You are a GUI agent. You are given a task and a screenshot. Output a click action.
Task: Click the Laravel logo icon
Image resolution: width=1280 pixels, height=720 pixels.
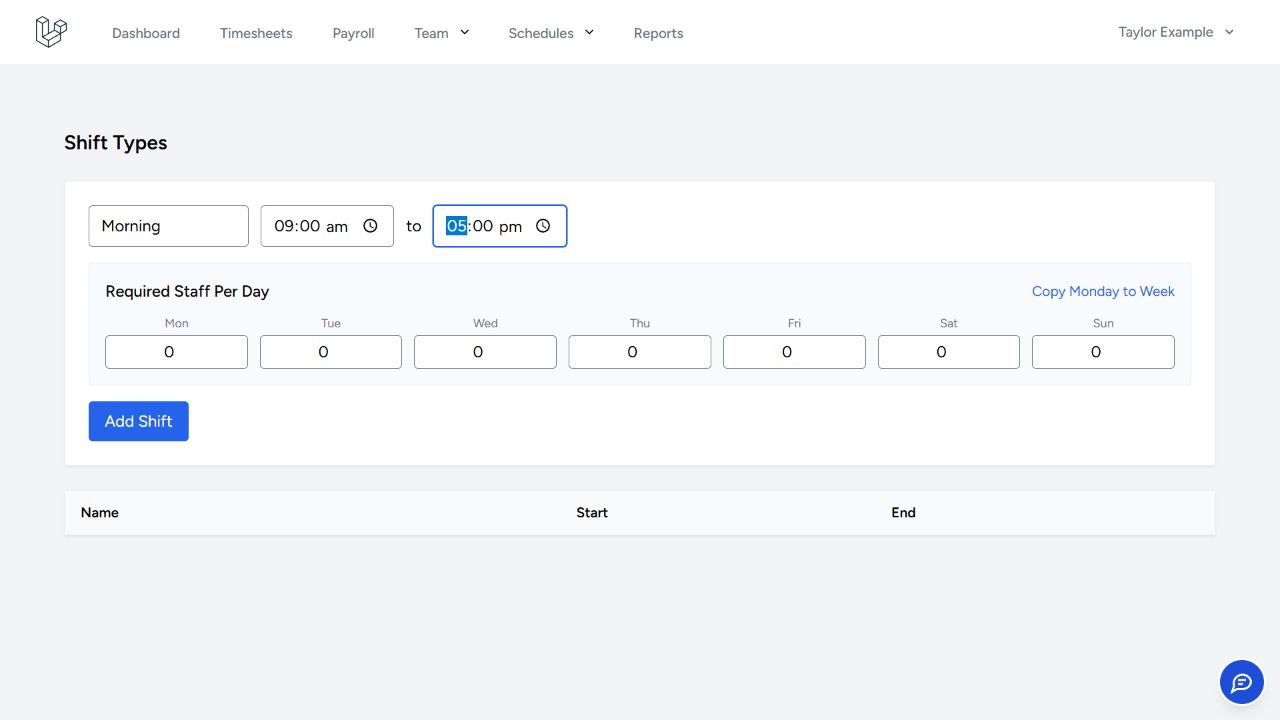coord(51,32)
